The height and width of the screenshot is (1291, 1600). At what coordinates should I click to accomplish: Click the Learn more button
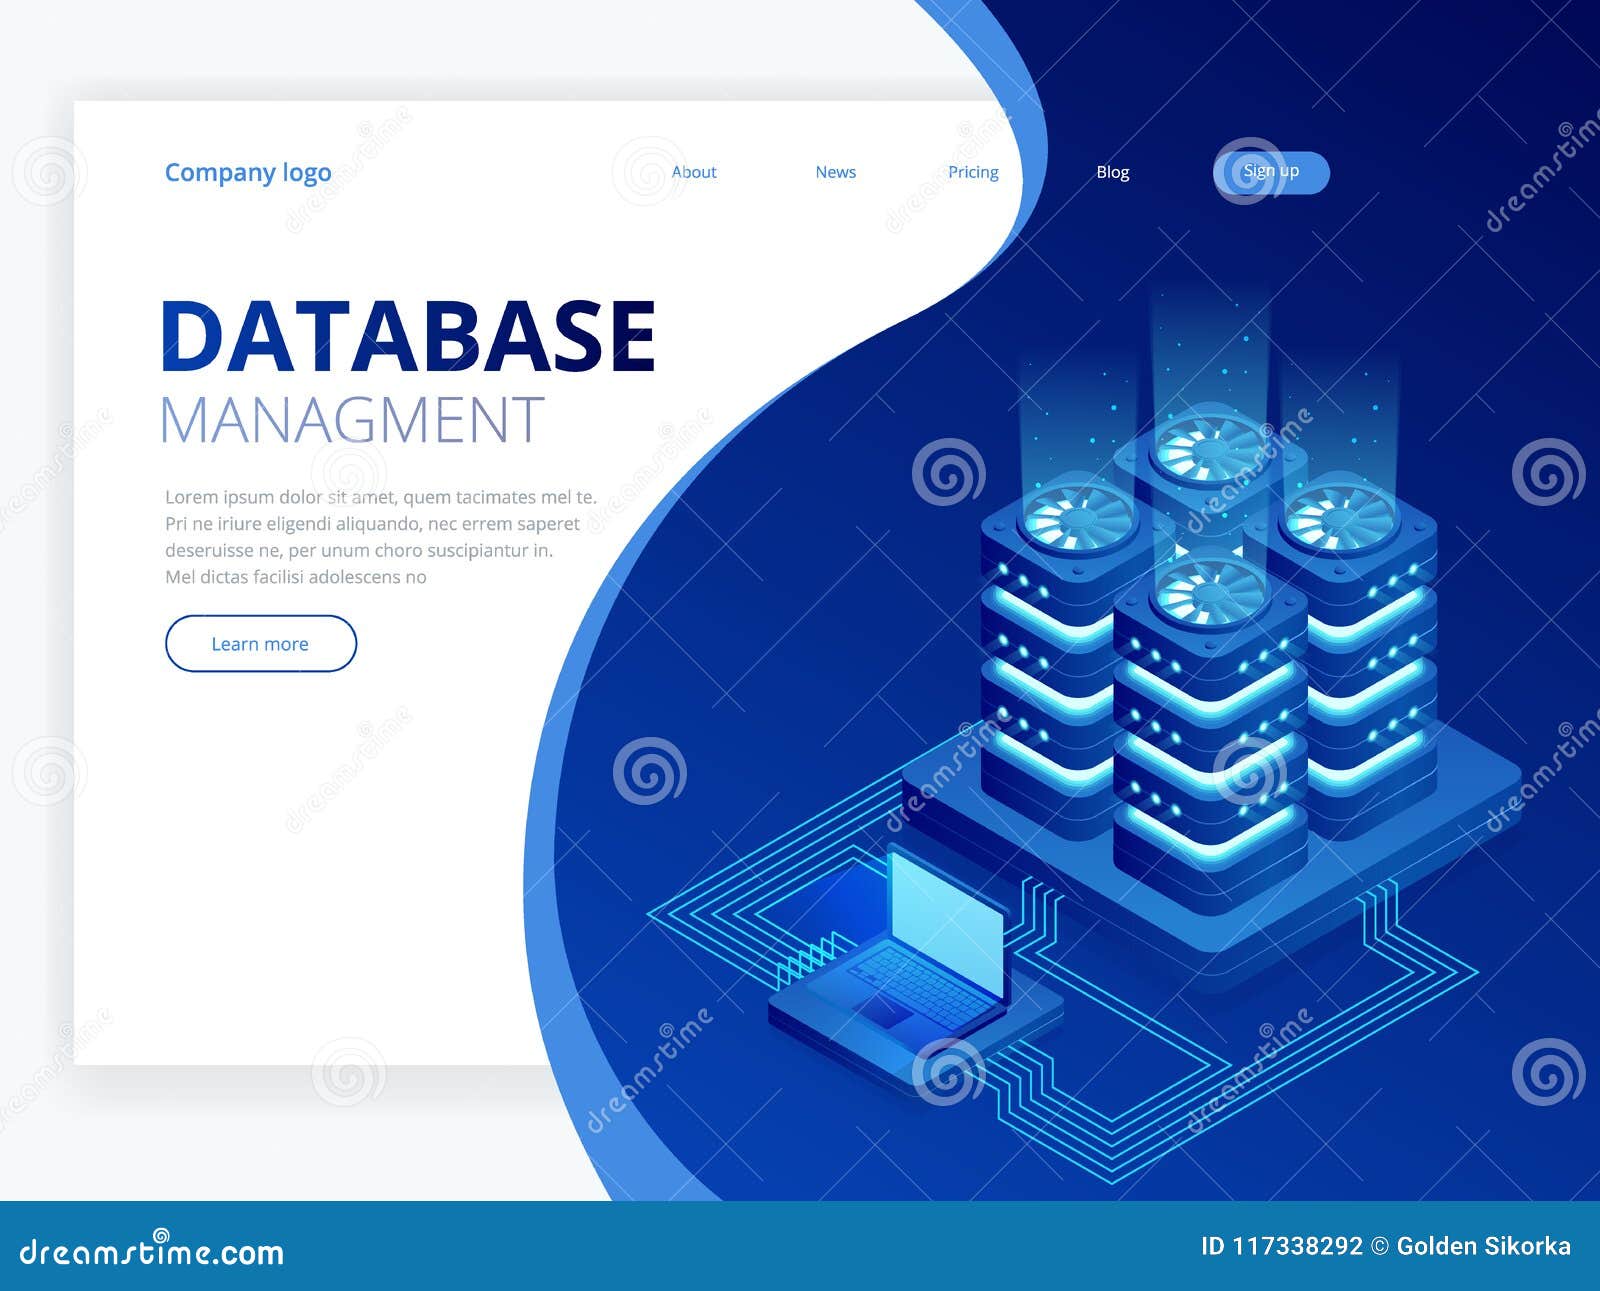pos(259,644)
